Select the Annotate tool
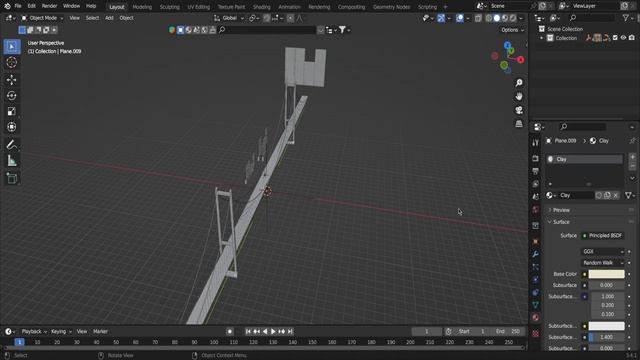This screenshot has height=360, width=640. click(x=11, y=145)
